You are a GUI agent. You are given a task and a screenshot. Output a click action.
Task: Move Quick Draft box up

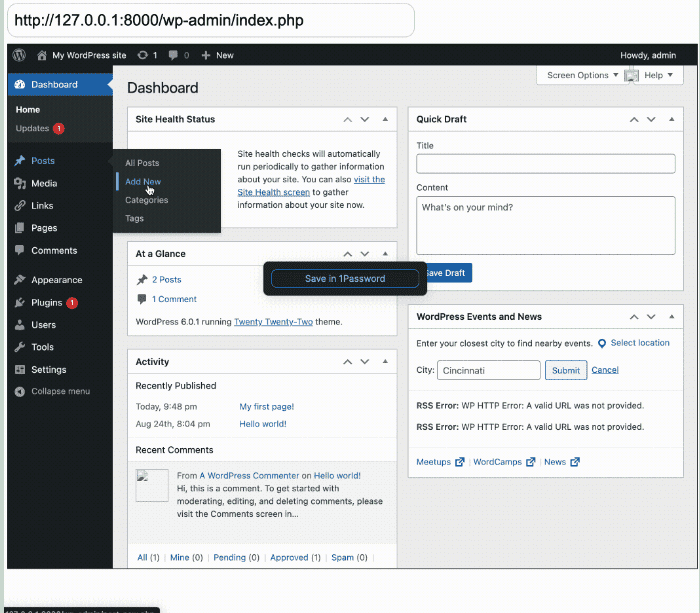point(634,120)
